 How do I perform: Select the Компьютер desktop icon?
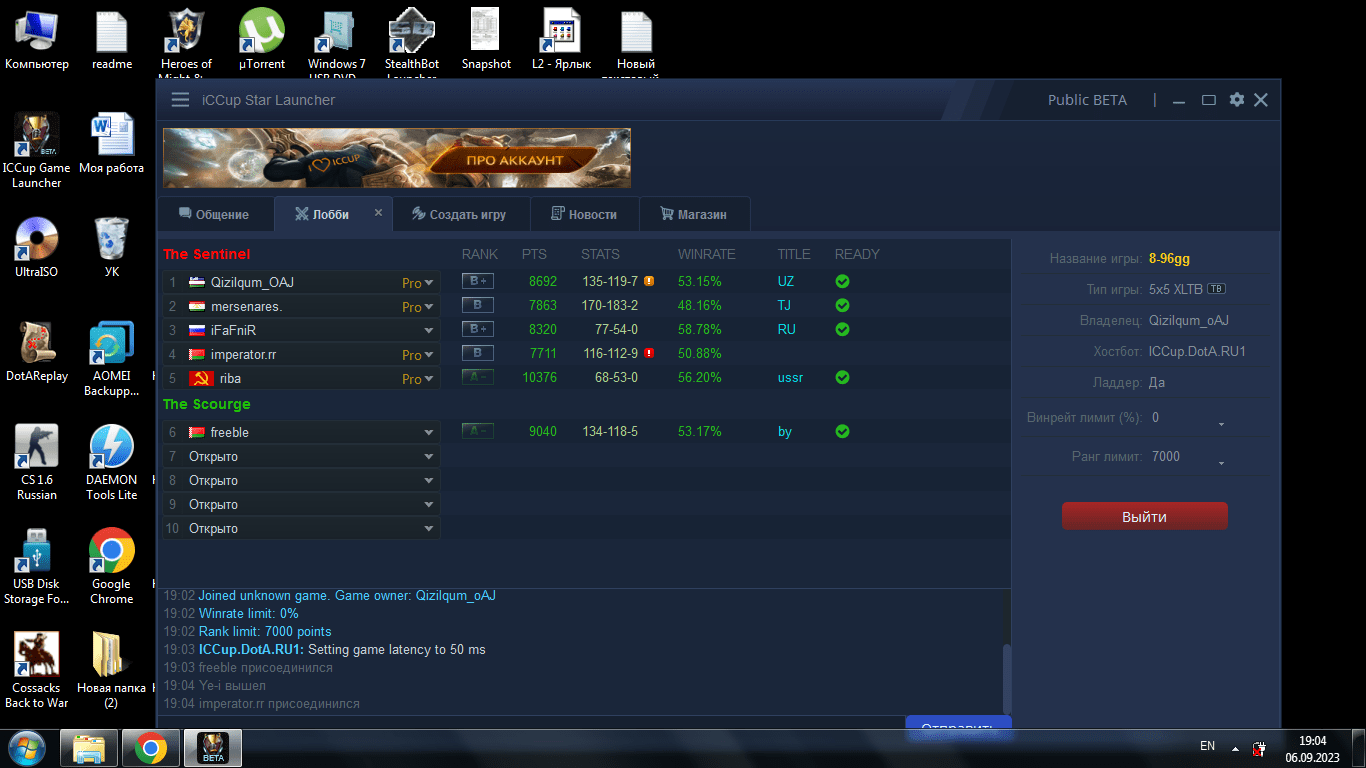coord(37,40)
